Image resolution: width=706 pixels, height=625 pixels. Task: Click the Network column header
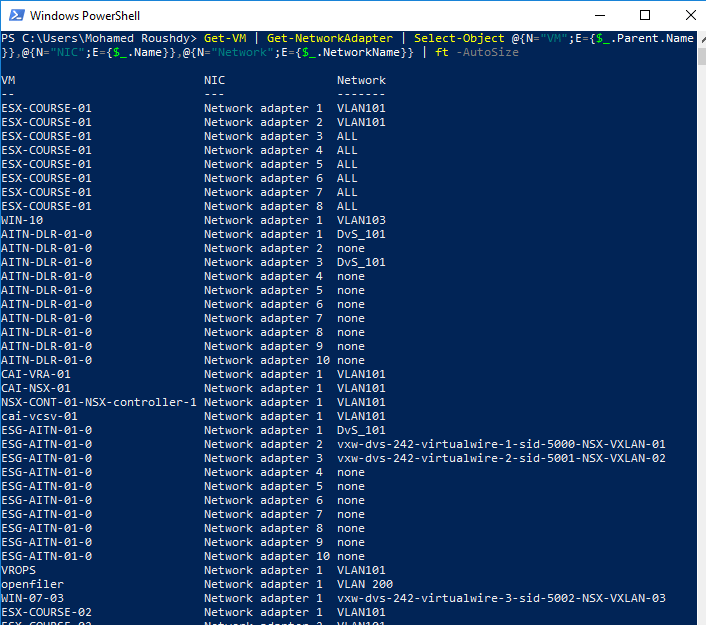click(x=360, y=80)
